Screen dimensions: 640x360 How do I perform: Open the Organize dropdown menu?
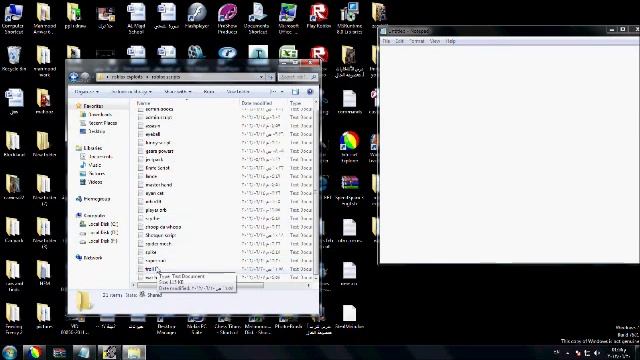(x=87, y=92)
